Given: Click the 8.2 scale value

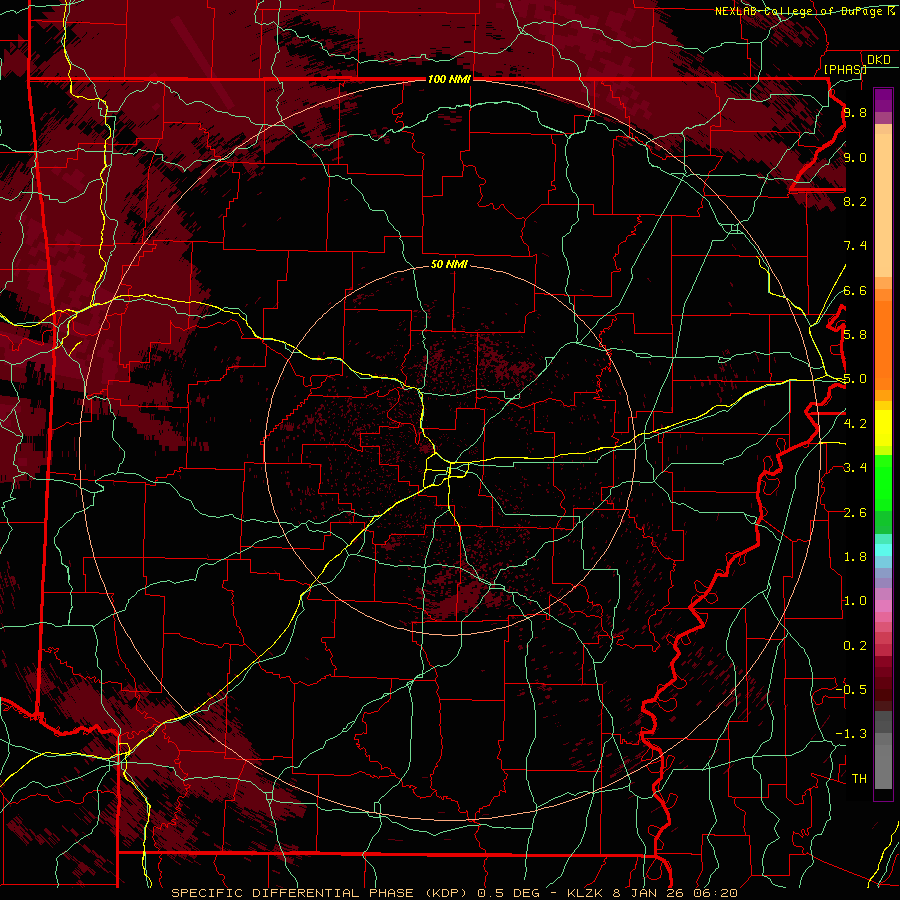Looking at the screenshot, I should pyautogui.click(x=855, y=201).
